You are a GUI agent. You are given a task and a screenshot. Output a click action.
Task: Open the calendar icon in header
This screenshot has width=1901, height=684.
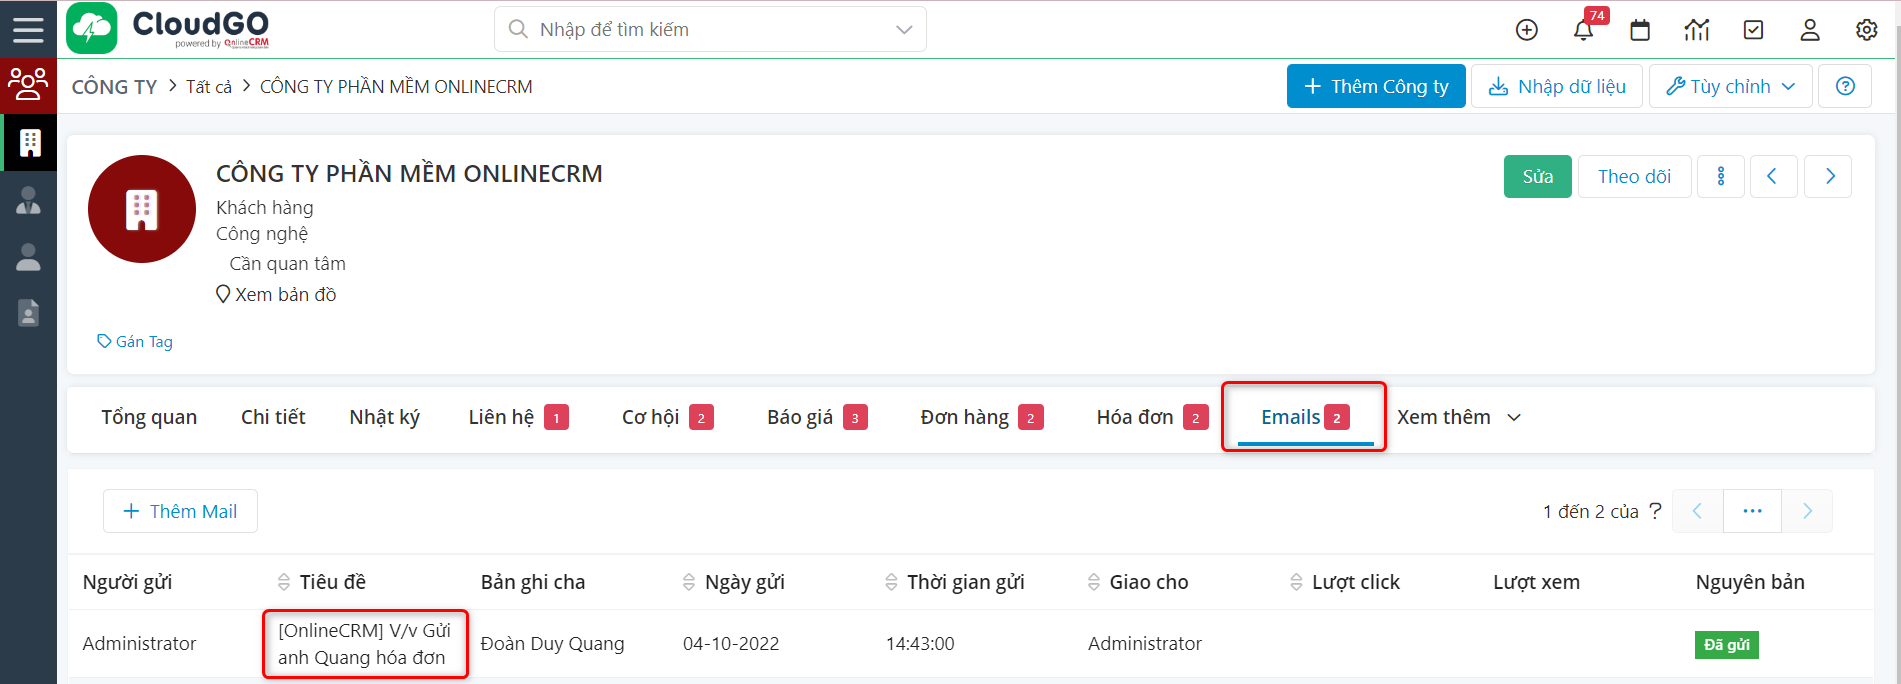click(1640, 30)
